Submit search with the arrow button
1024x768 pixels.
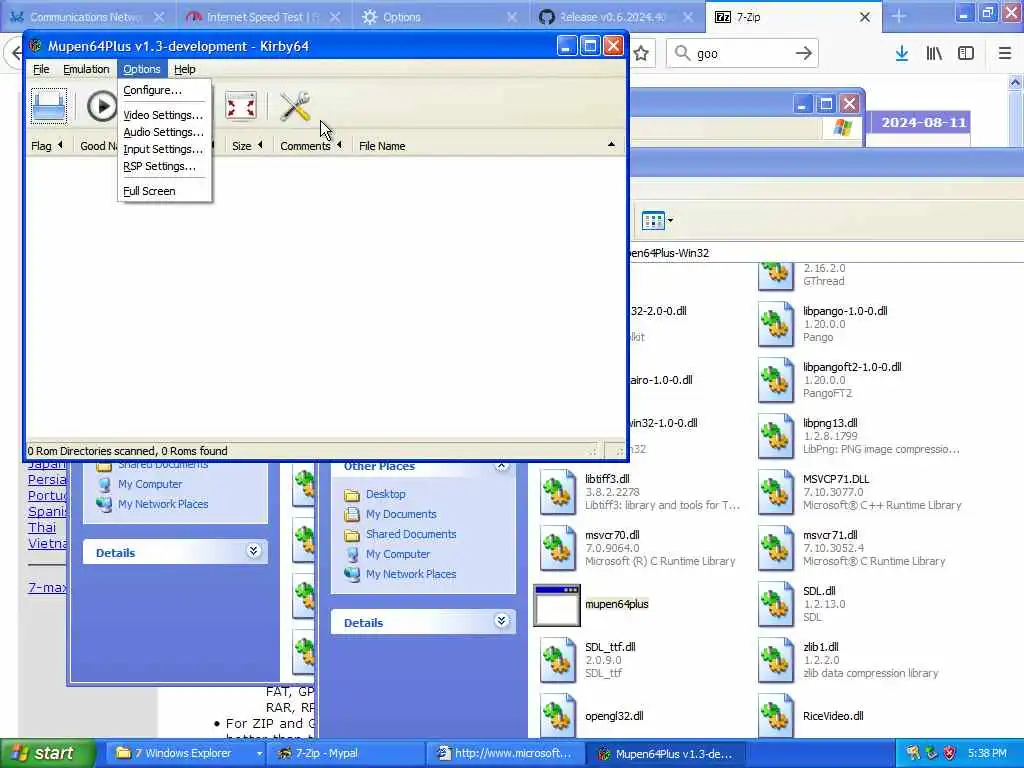[x=804, y=54]
